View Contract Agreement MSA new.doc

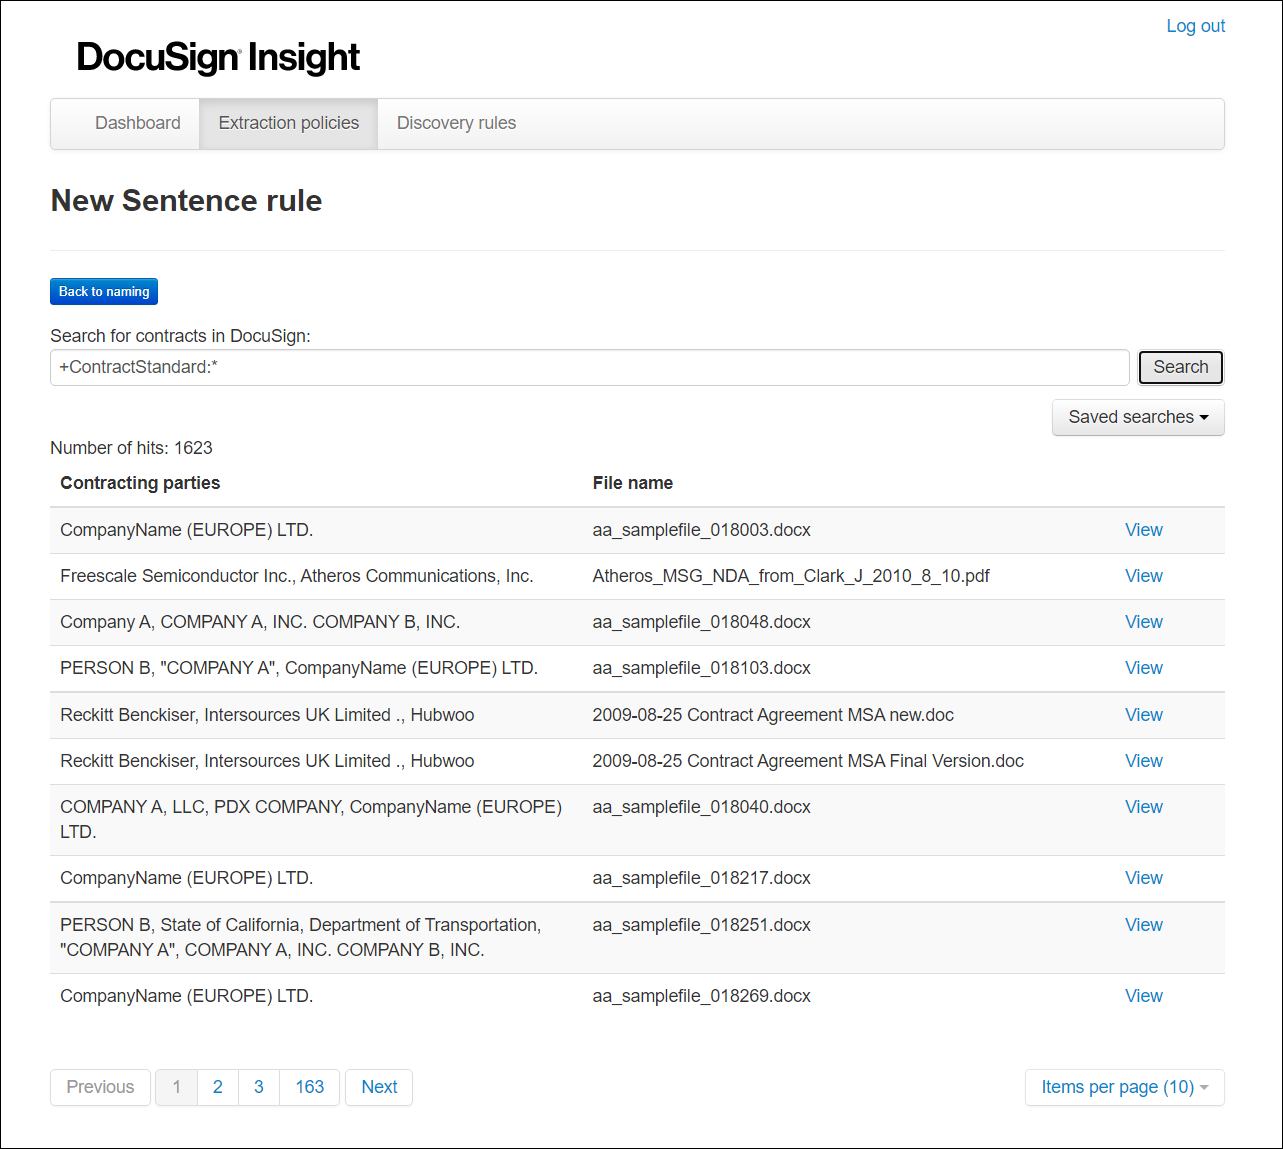[x=1143, y=715]
